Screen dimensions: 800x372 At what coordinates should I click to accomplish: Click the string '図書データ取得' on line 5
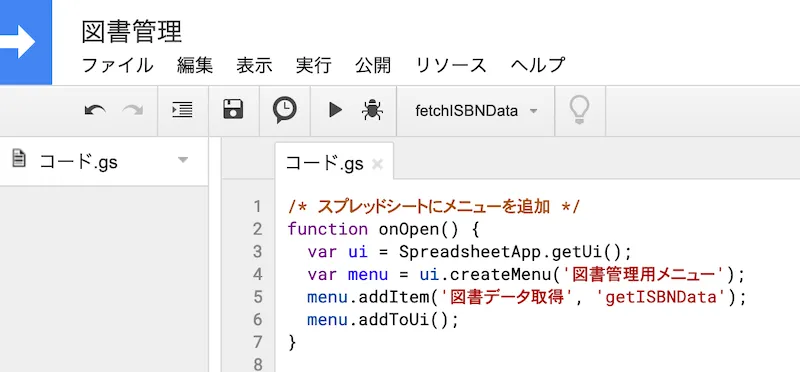point(506,297)
